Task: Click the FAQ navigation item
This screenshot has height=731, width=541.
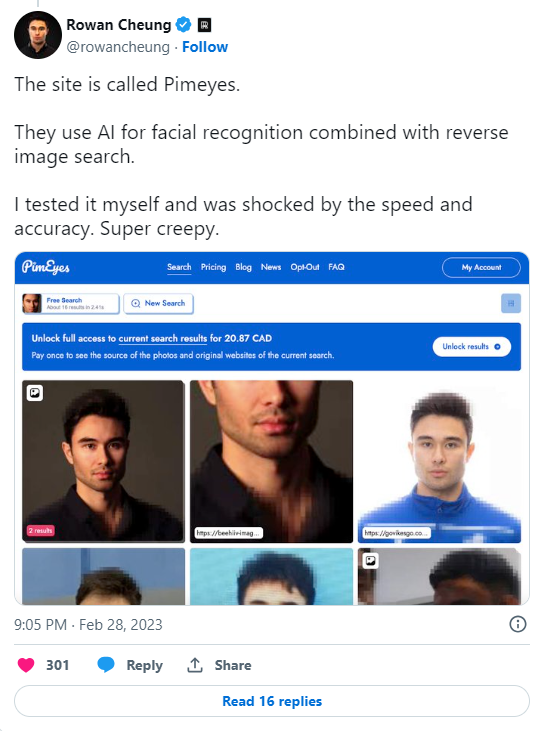Action: 336,267
